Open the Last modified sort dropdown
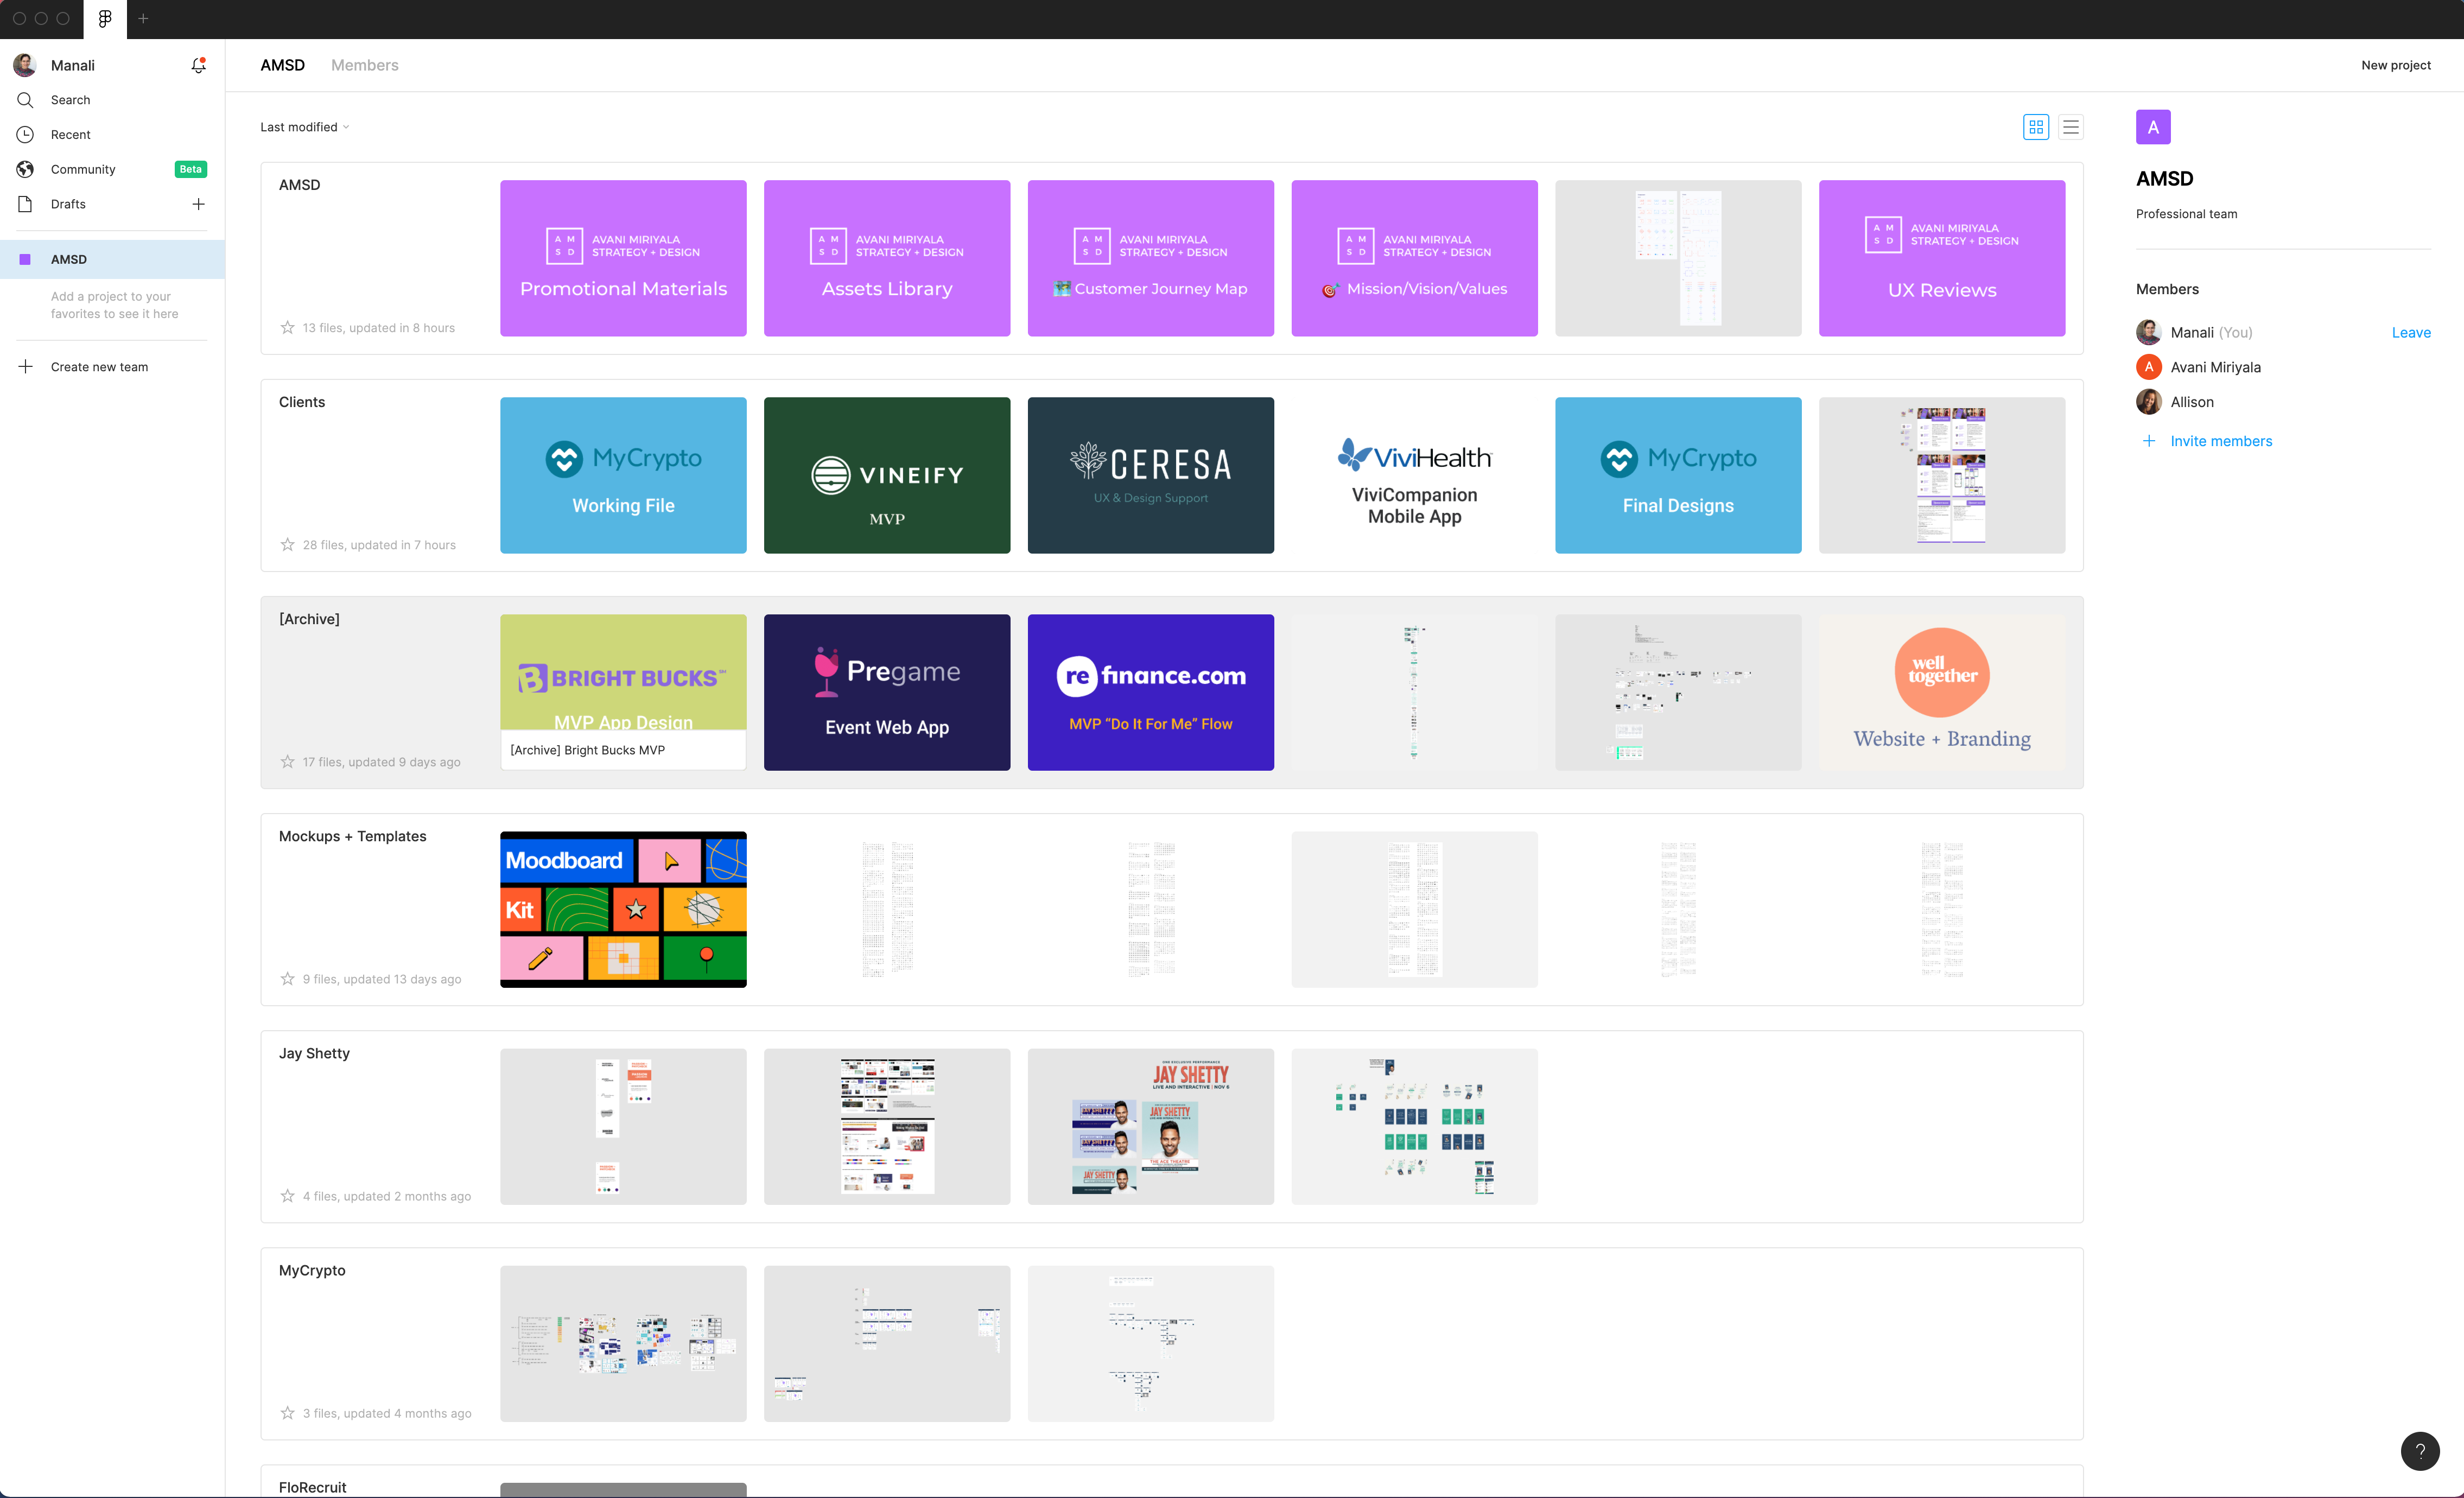 click(305, 127)
